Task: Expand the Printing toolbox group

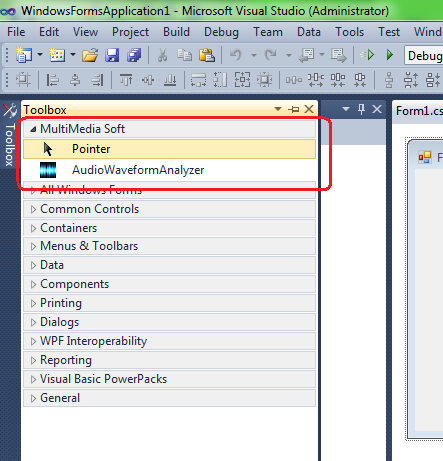Action: [169, 303]
